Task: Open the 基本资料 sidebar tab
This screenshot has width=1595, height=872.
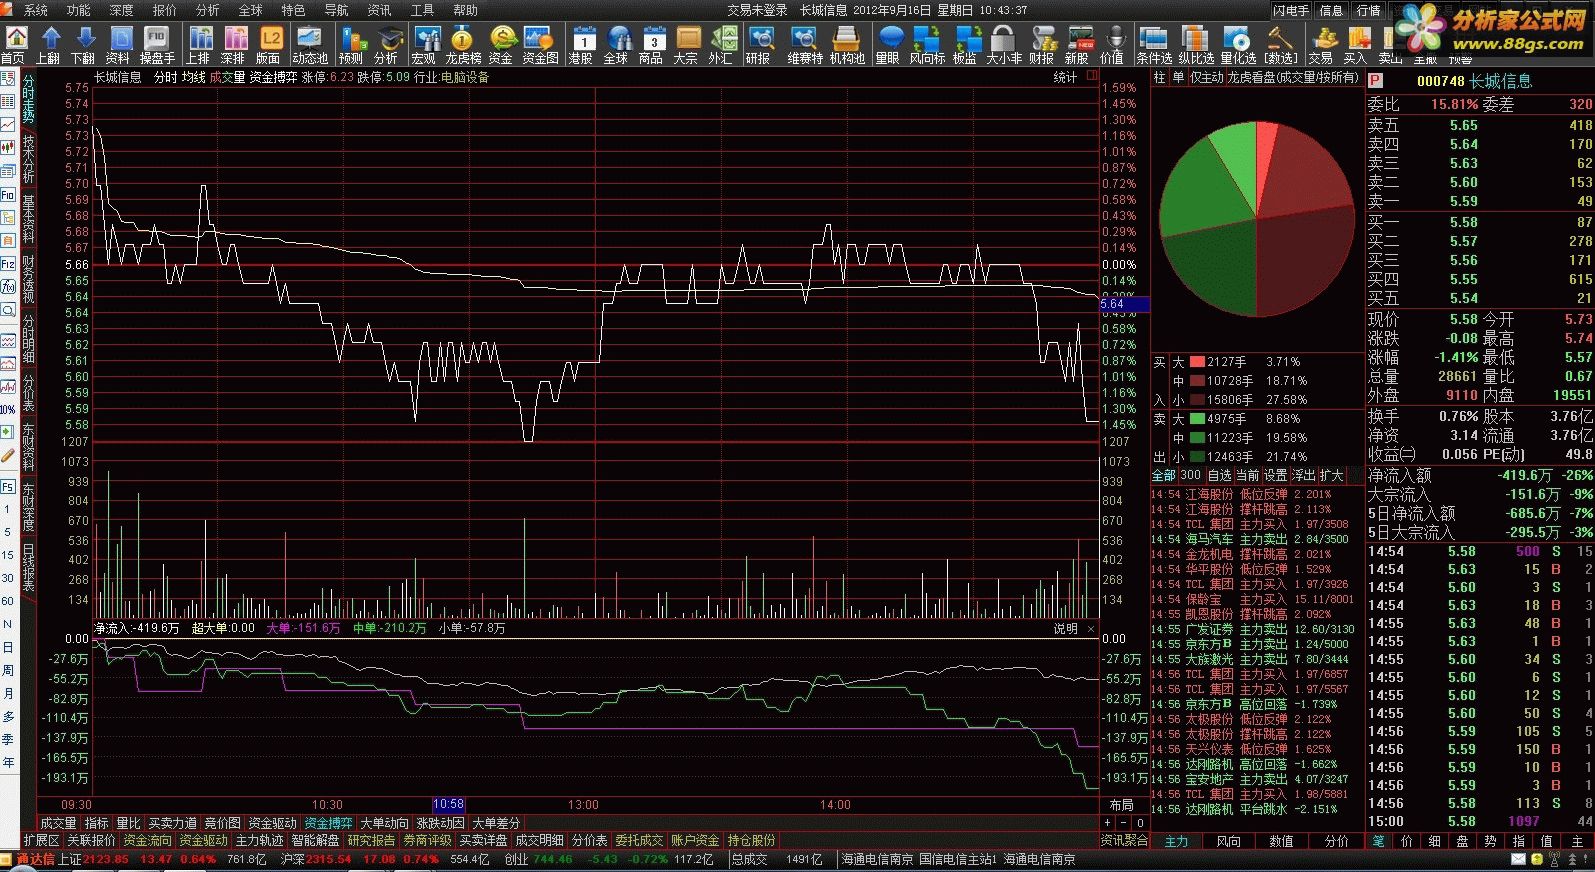Action: (x=28, y=220)
